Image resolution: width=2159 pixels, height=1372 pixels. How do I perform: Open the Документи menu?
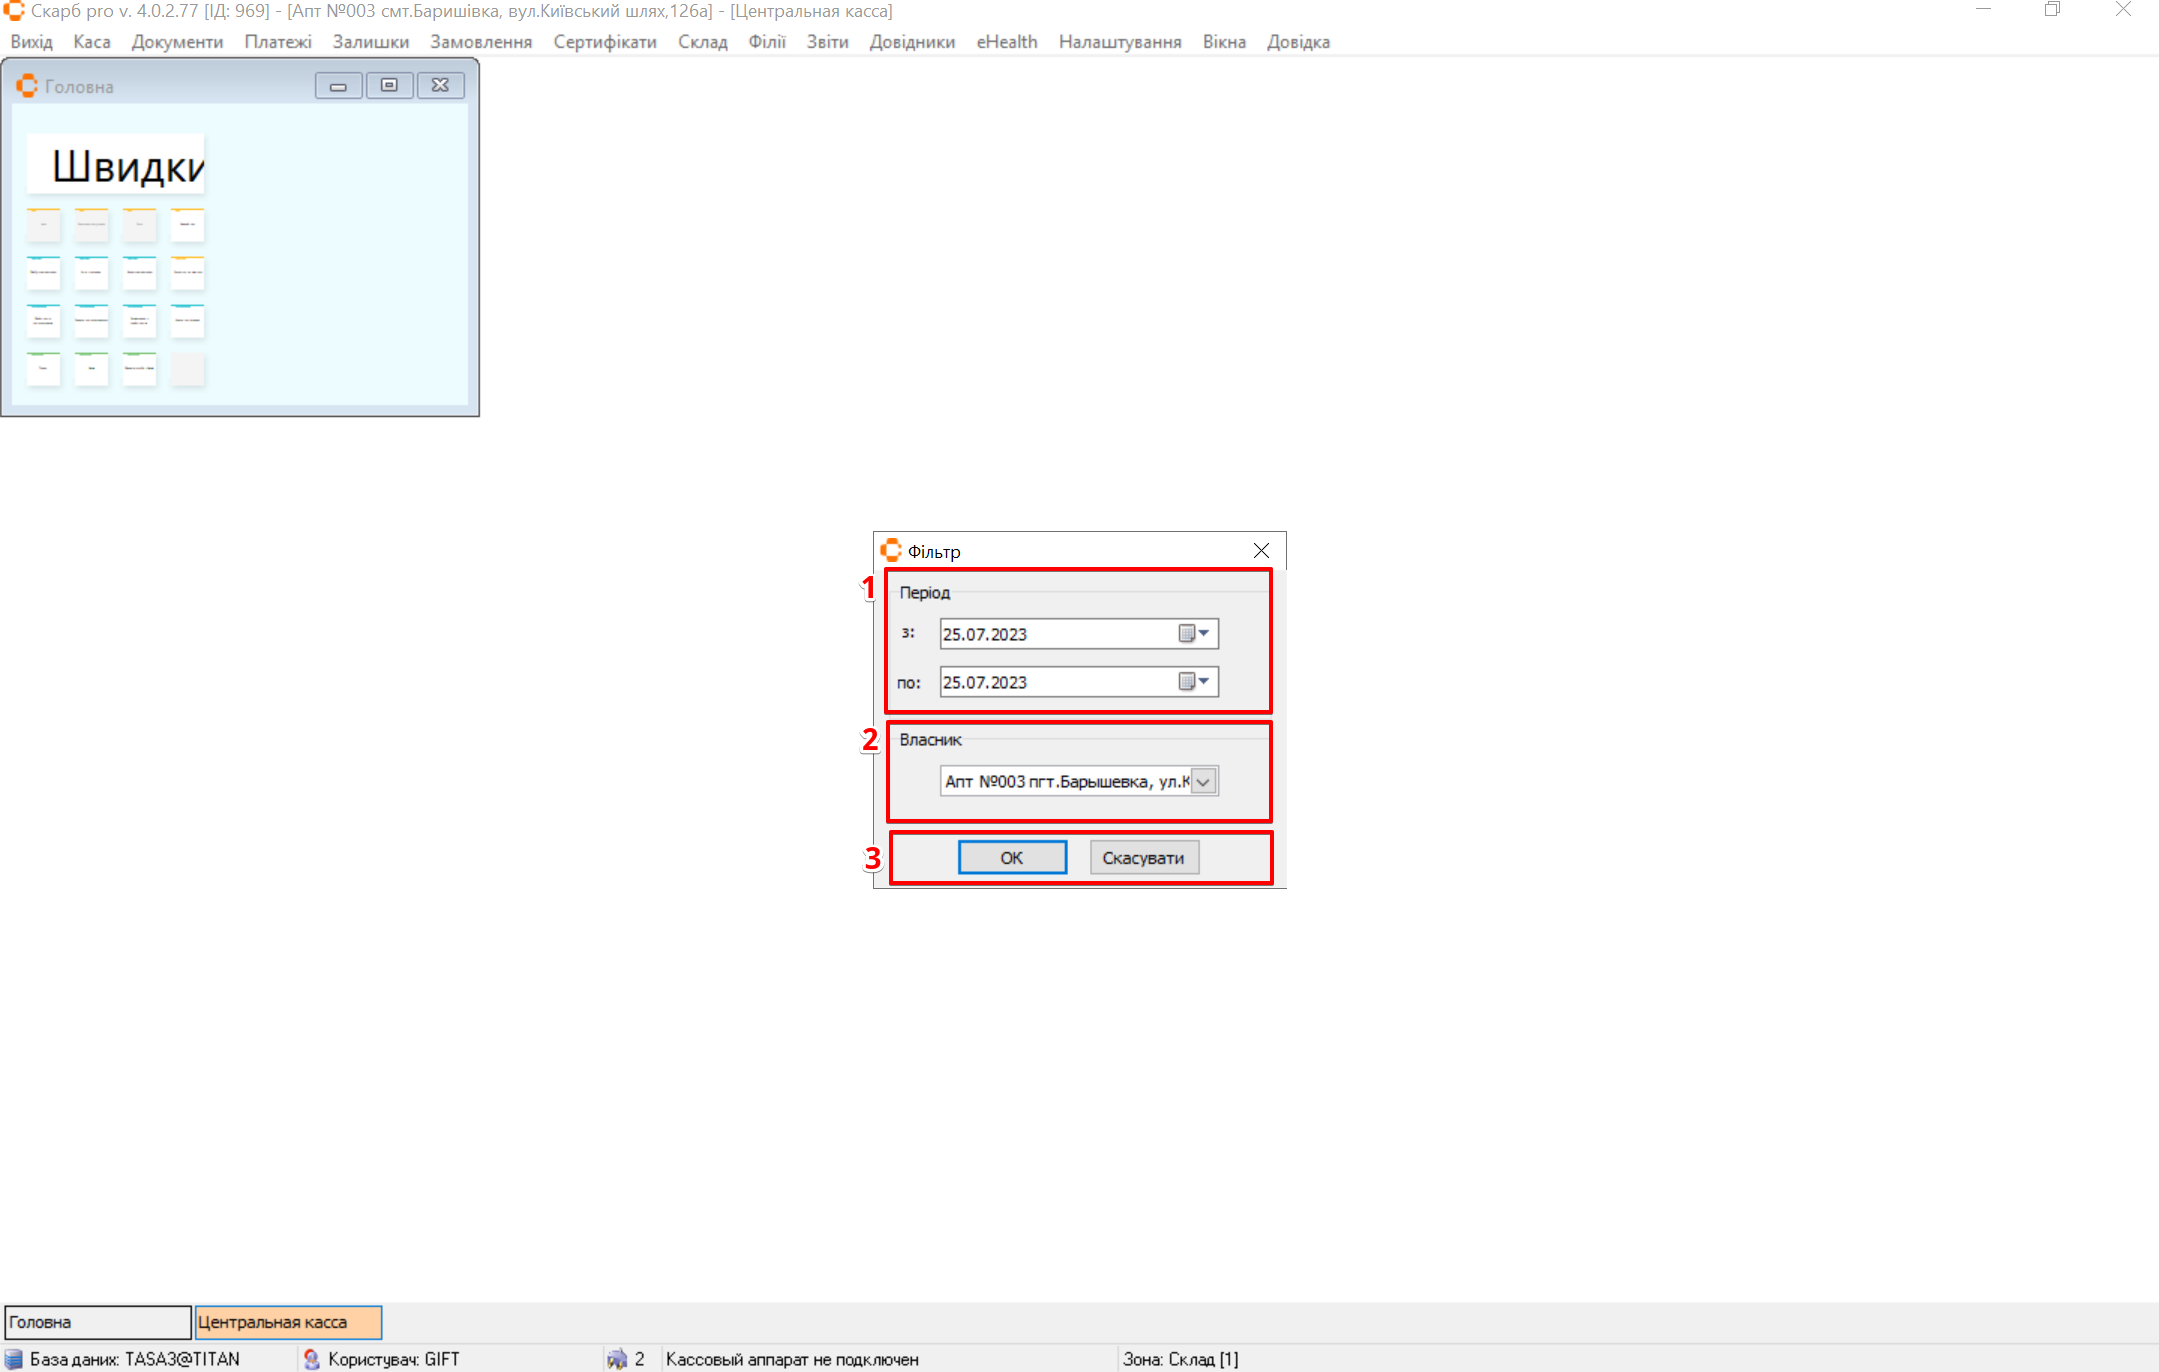click(x=177, y=42)
